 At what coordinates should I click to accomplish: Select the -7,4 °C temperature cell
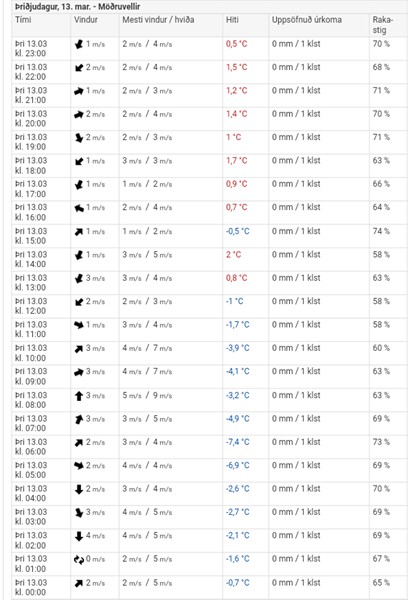click(x=237, y=442)
